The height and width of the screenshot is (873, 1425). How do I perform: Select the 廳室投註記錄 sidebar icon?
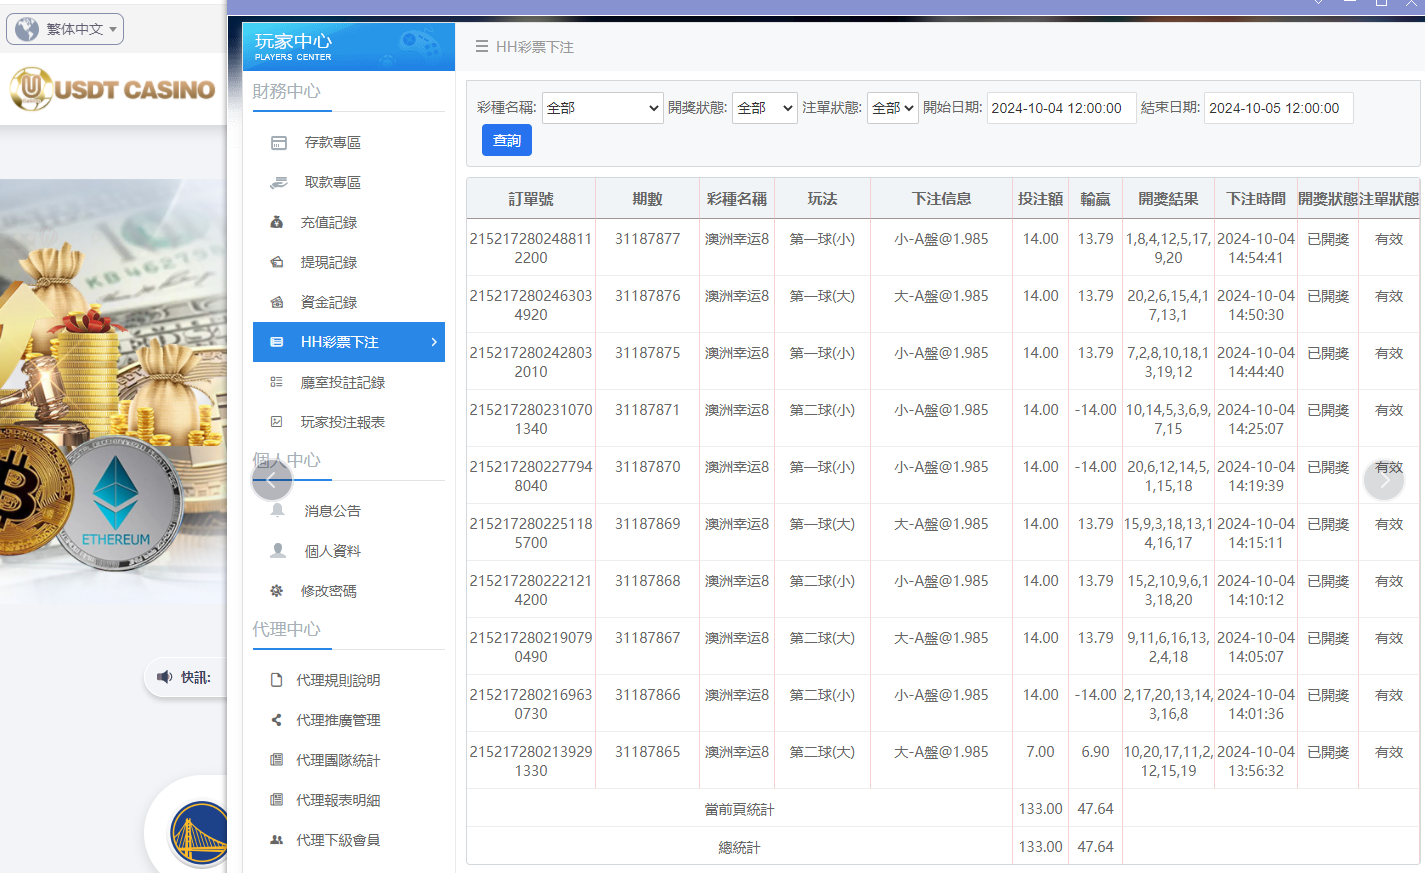coord(276,382)
